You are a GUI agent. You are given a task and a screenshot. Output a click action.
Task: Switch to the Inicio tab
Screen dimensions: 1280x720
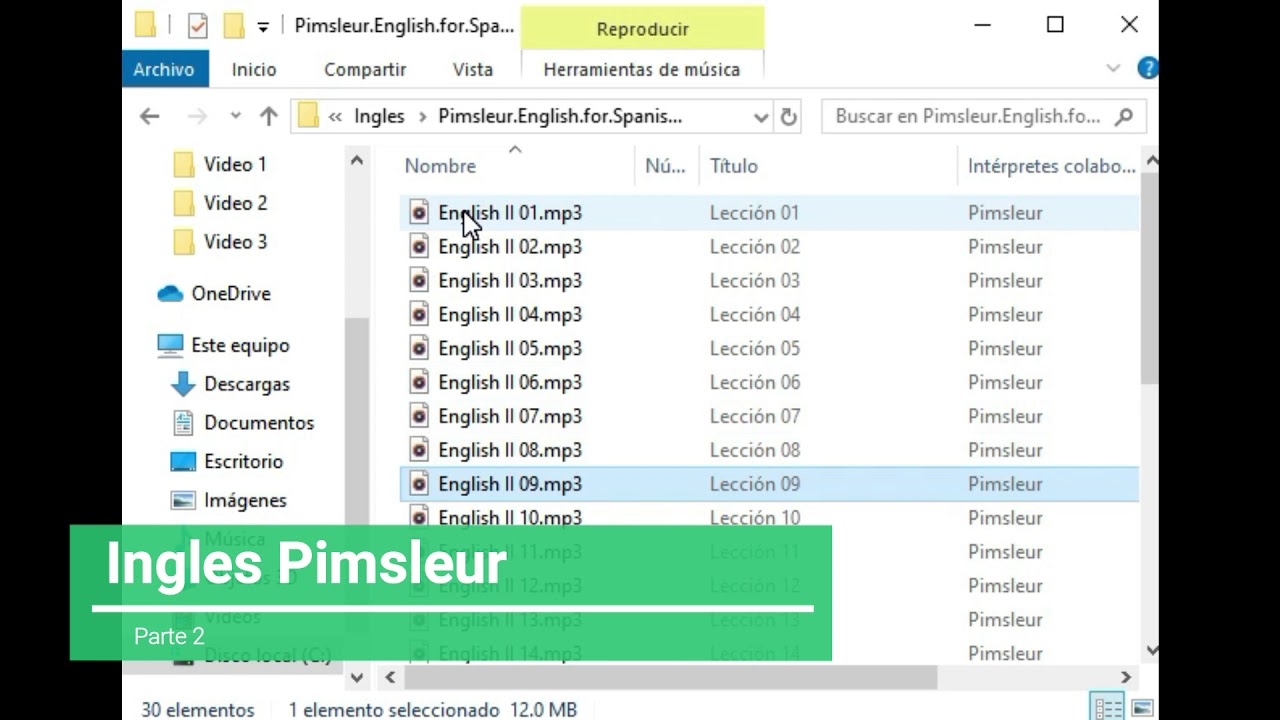[254, 69]
